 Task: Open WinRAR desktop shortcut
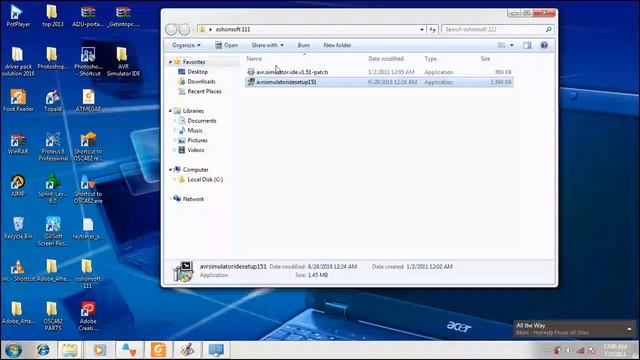coord(18,143)
